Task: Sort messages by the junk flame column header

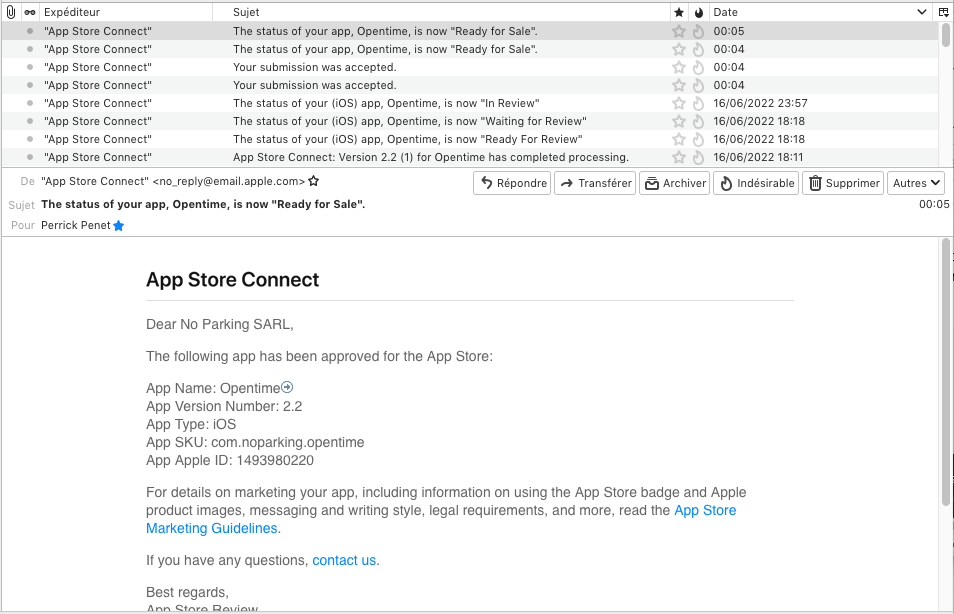Action: point(698,12)
